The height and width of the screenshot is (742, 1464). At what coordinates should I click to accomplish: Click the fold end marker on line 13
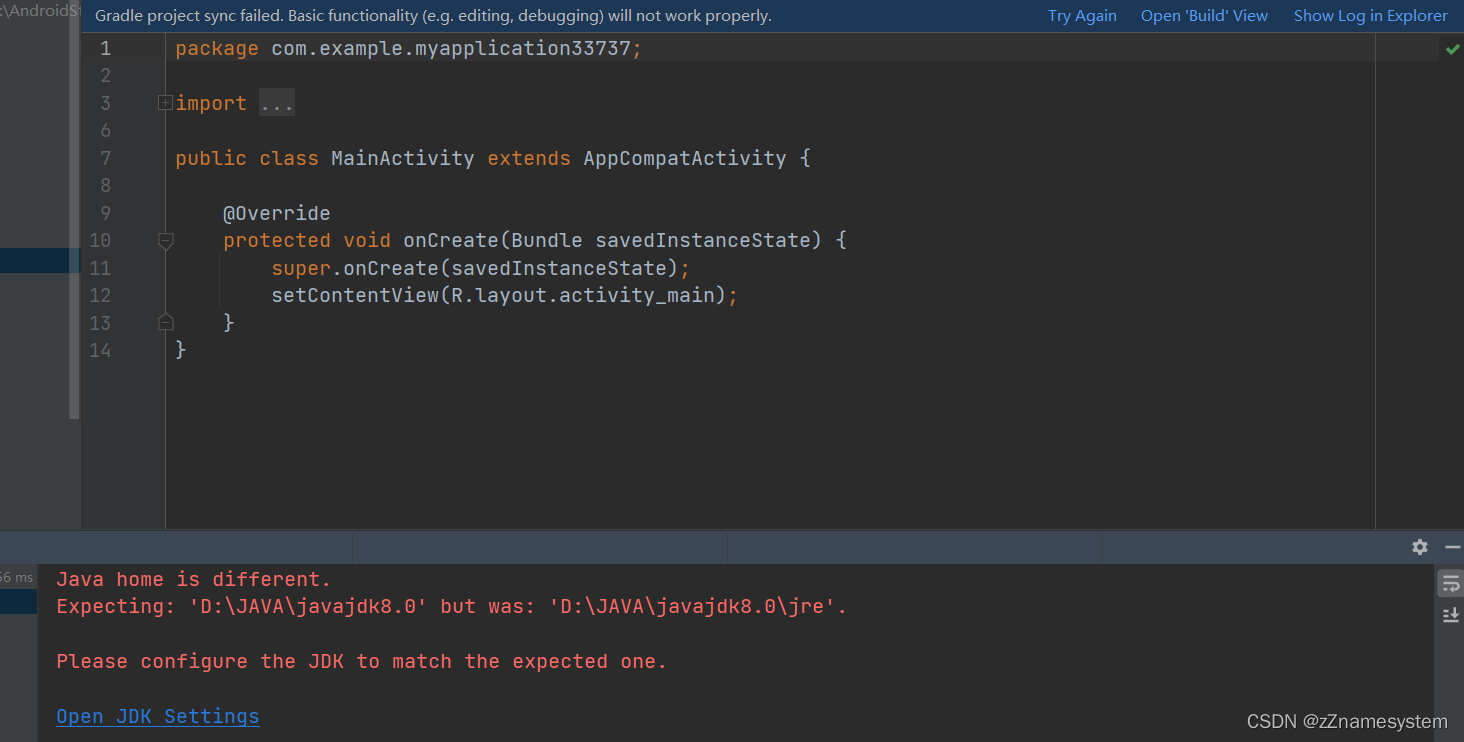click(166, 322)
